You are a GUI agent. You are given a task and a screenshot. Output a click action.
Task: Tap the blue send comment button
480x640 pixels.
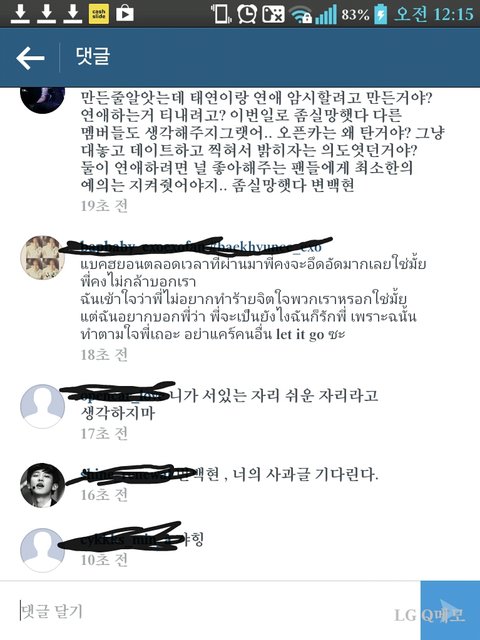coord(450,610)
